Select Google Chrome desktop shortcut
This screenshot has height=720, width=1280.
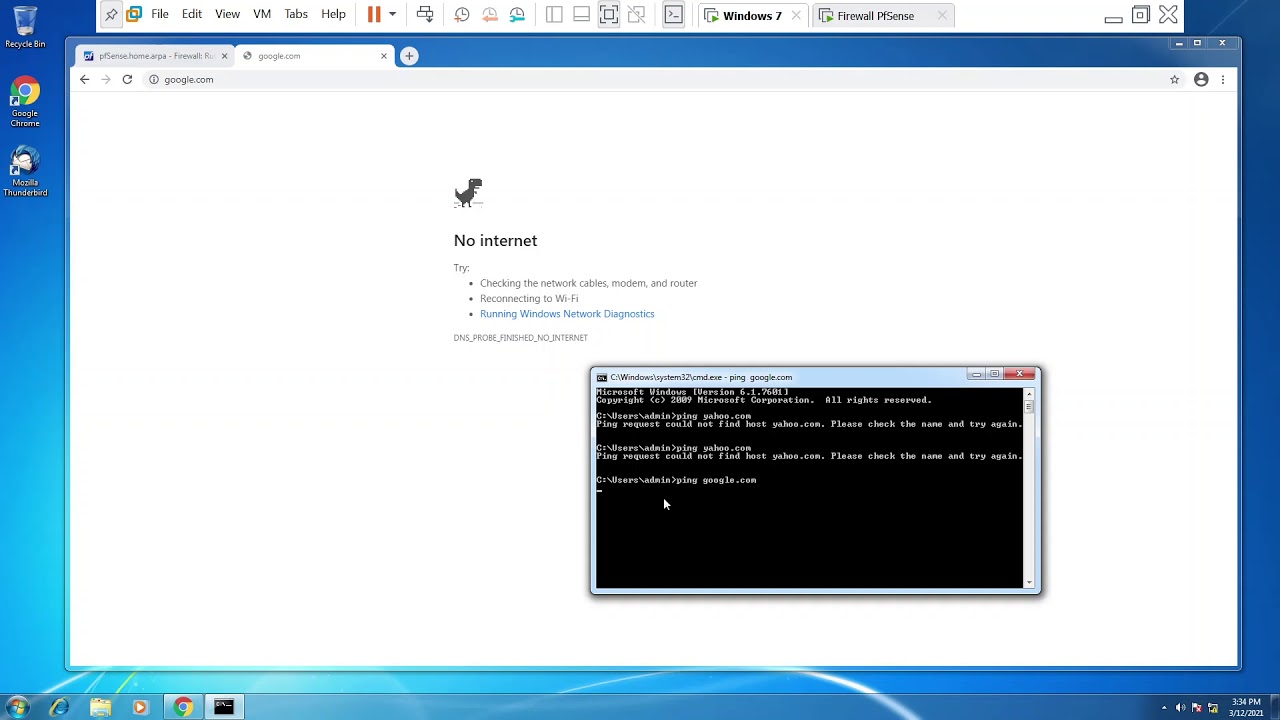pyautogui.click(x=25, y=103)
